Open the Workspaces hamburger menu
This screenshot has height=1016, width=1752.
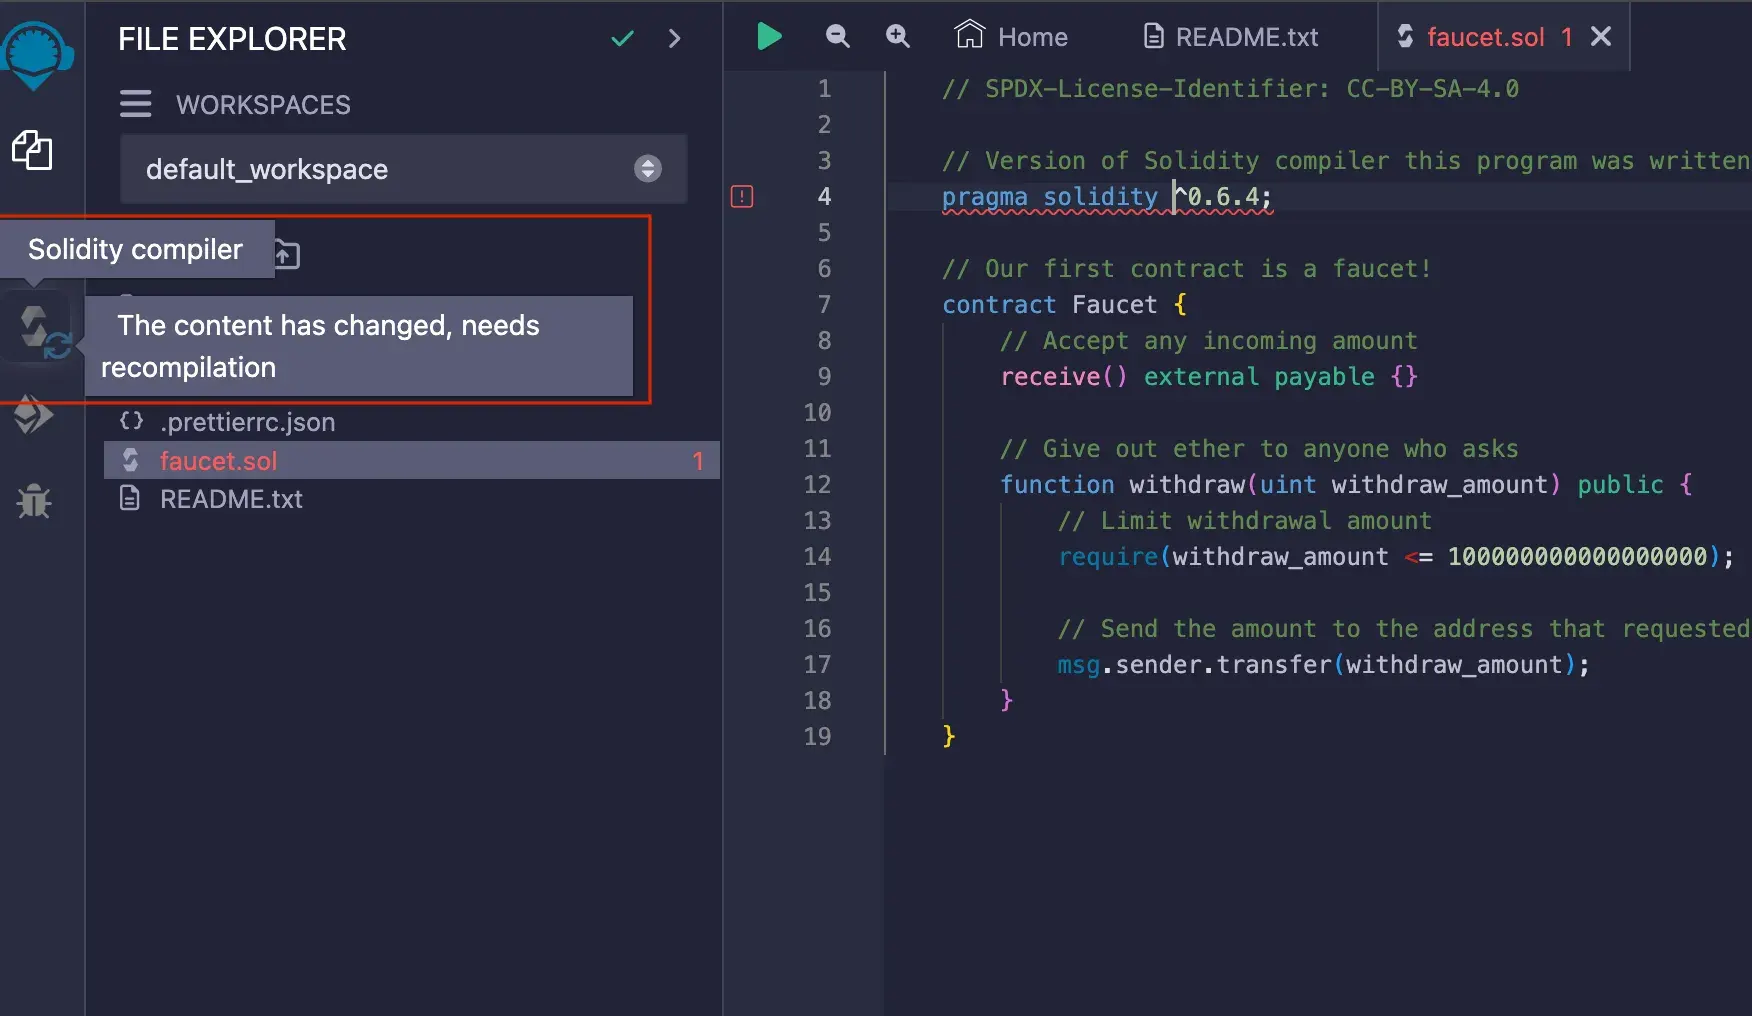pos(136,104)
